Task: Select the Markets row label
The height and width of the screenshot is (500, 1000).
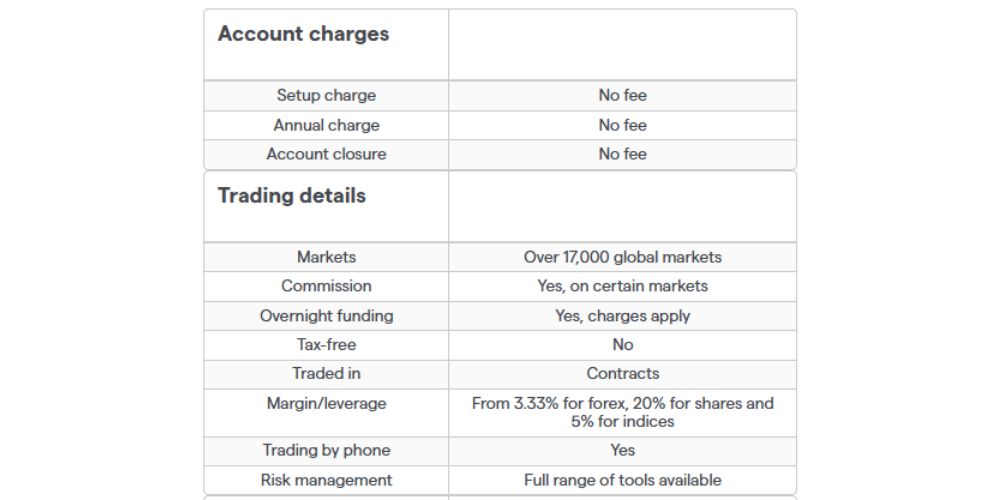Action: click(326, 257)
